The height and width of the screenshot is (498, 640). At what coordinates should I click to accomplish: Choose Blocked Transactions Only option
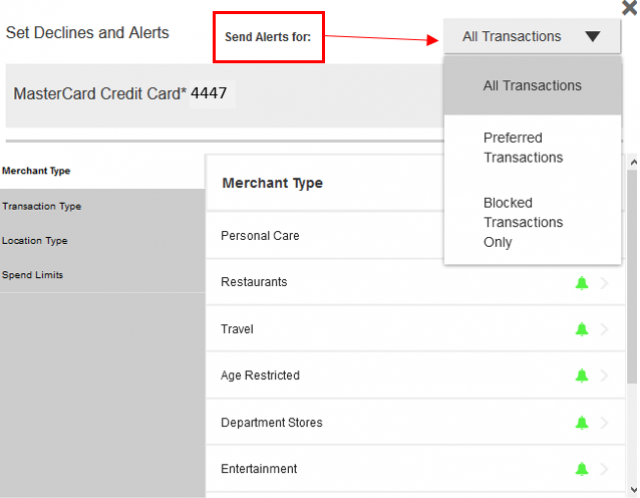point(532,222)
